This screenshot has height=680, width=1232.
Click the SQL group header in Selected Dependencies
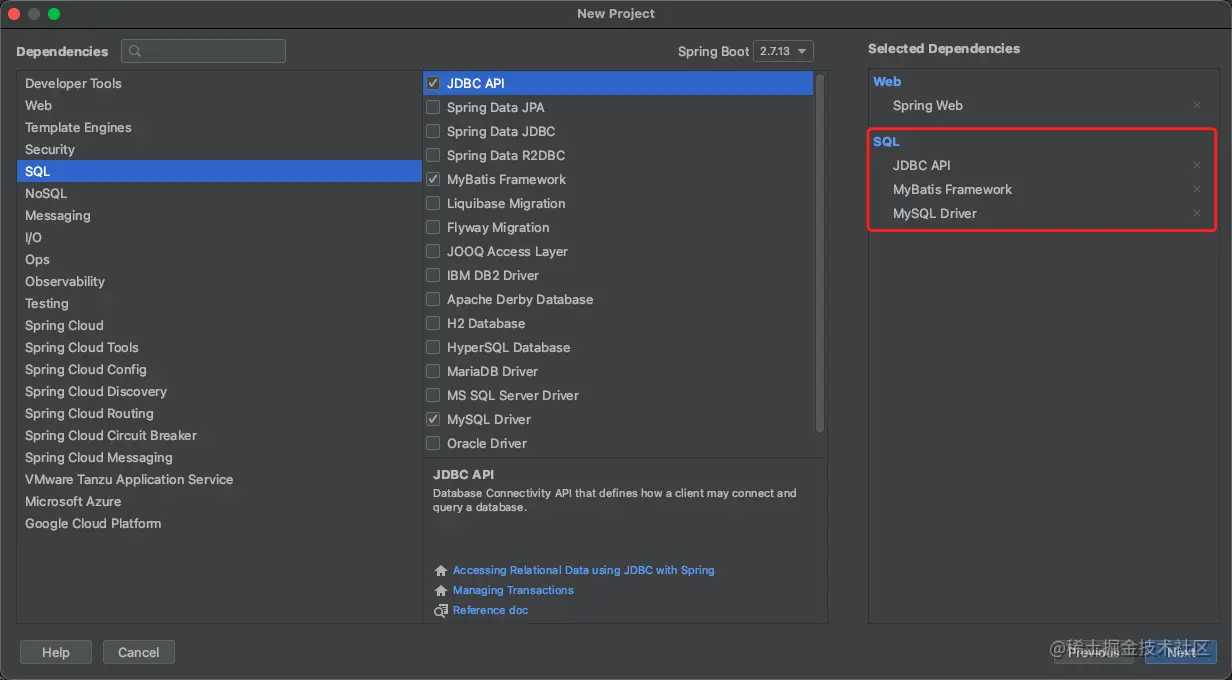tap(887, 141)
